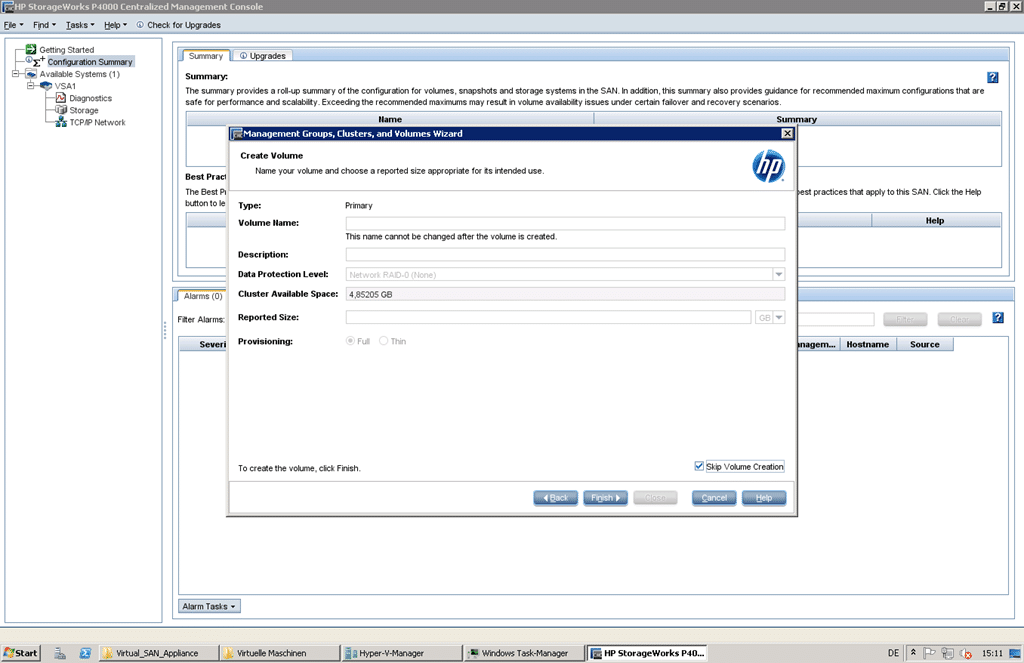This screenshot has height=663, width=1024.
Task: Show hidden tray icons arrow
Action: [913, 652]
